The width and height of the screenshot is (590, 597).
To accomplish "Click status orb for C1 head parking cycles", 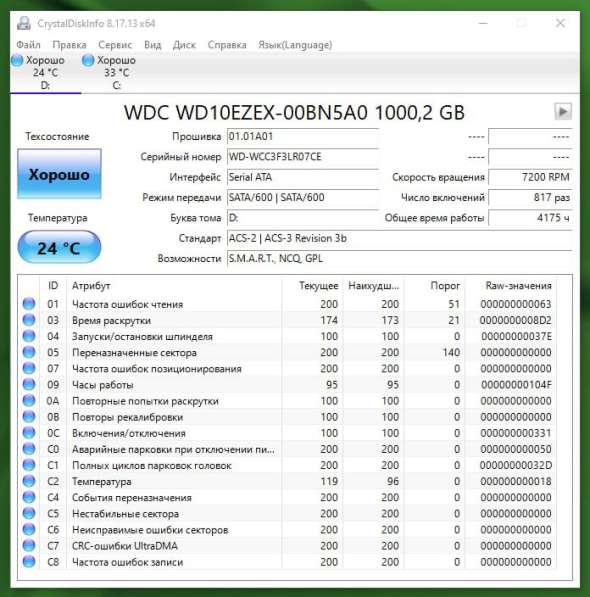I will point(29,465).
